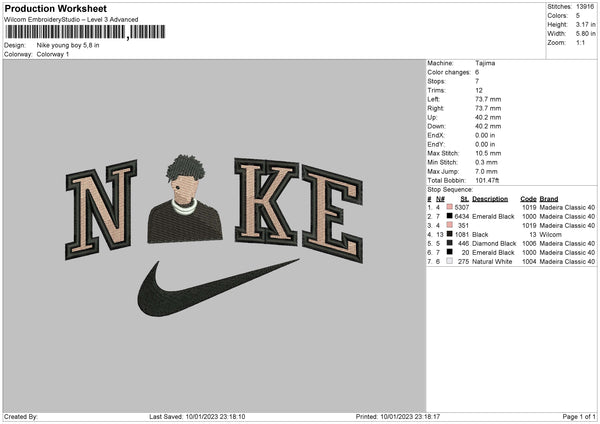Select the 'Colorway 1' value
Image resolution: width=600 pixels, height=424 pixels.
coord(53,54)
